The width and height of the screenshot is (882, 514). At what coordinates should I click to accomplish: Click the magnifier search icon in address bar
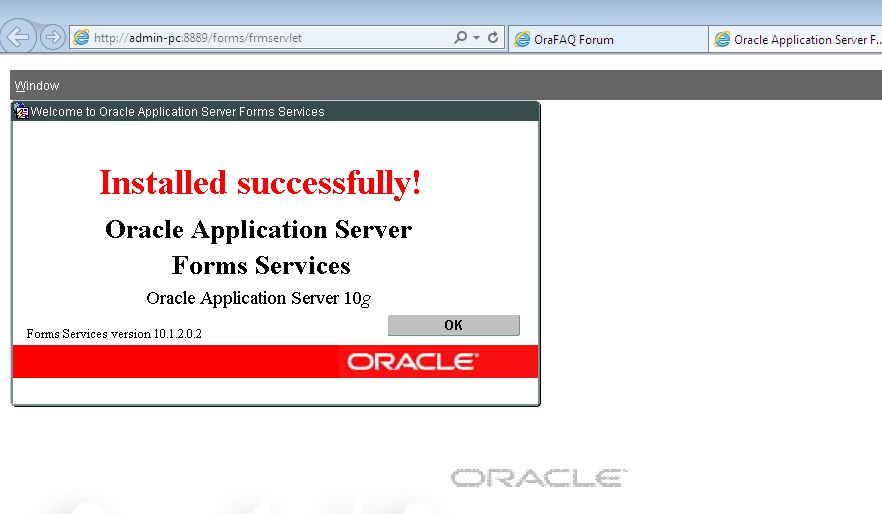click(460, 38)
